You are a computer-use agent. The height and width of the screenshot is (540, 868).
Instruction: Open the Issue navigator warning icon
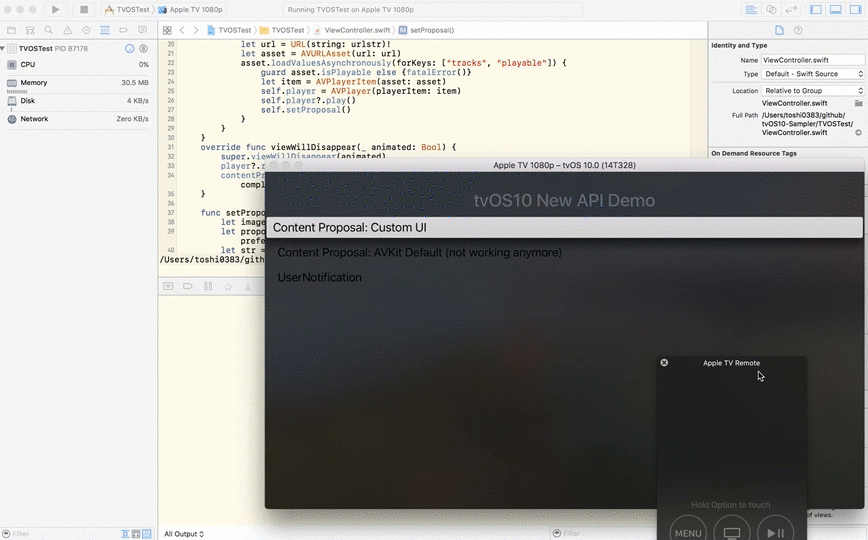click(x=68, y=30)
